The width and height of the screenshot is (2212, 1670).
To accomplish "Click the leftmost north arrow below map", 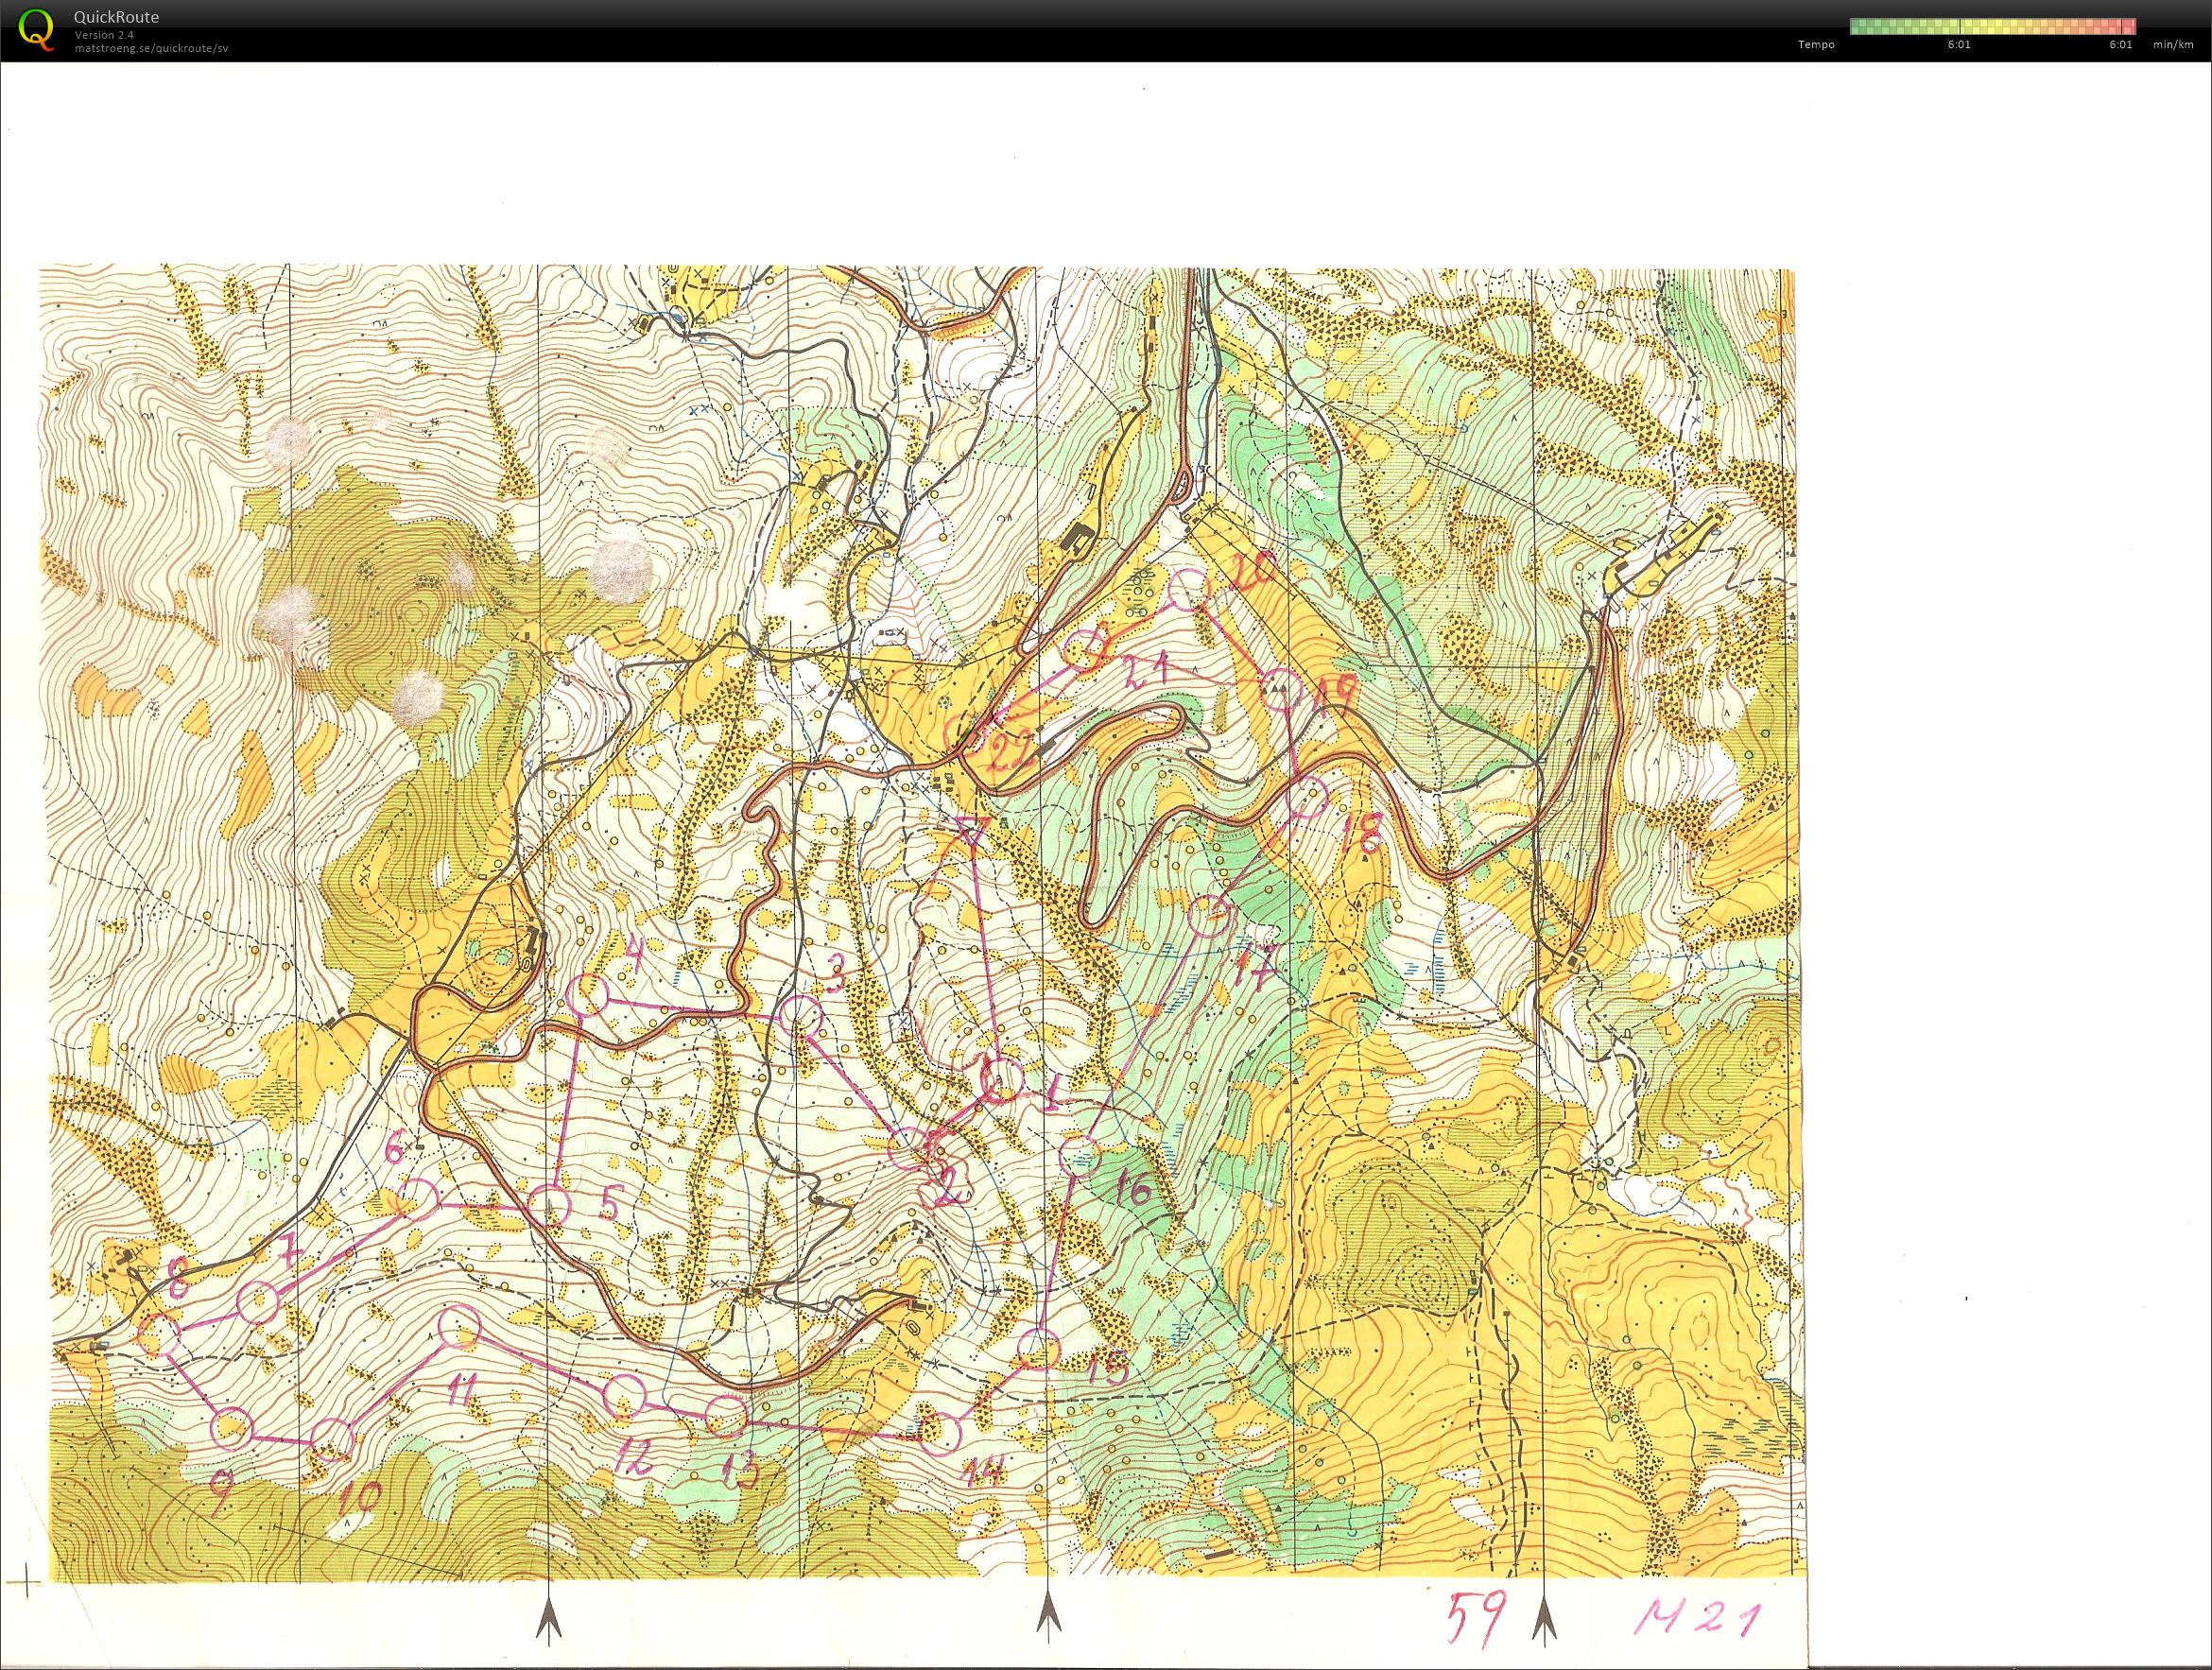I will click(548, 1619).
